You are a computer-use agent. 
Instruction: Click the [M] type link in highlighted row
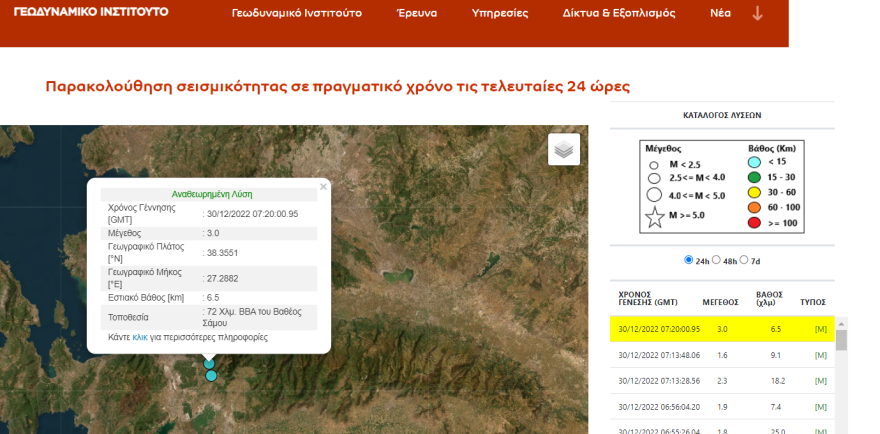point(821,330)
